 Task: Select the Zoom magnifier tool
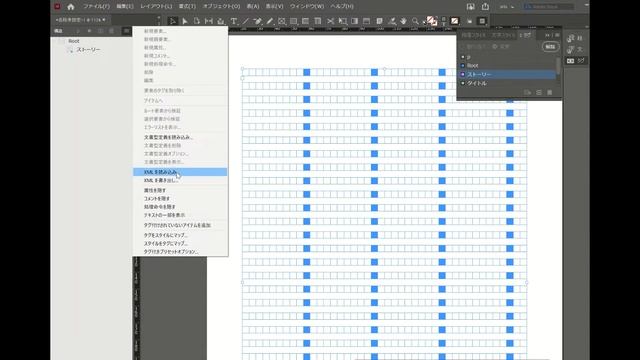point(415,21)
